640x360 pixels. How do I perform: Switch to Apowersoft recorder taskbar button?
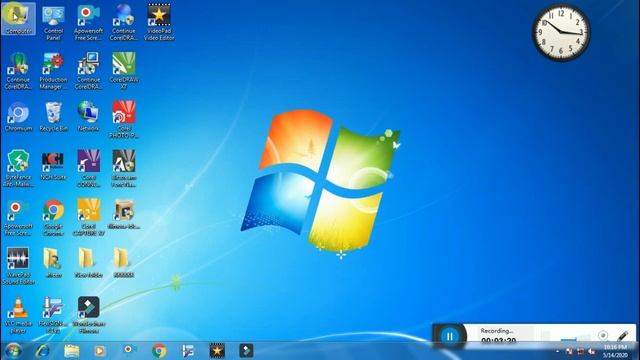[129, 350]
